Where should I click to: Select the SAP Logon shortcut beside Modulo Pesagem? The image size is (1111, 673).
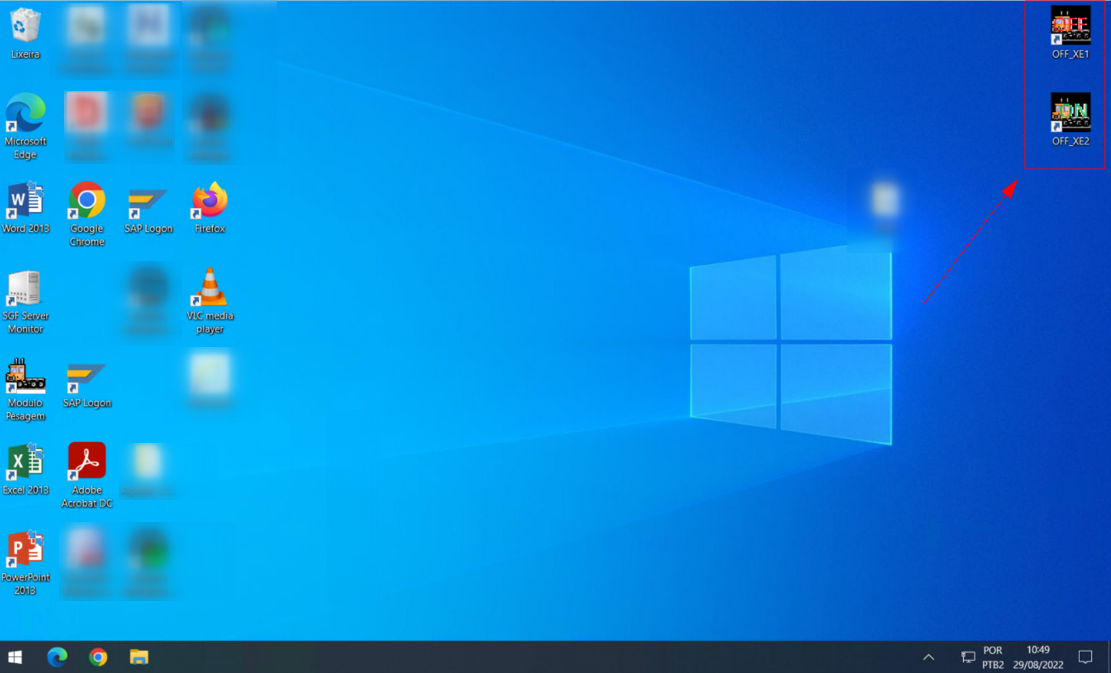point(86,385)
